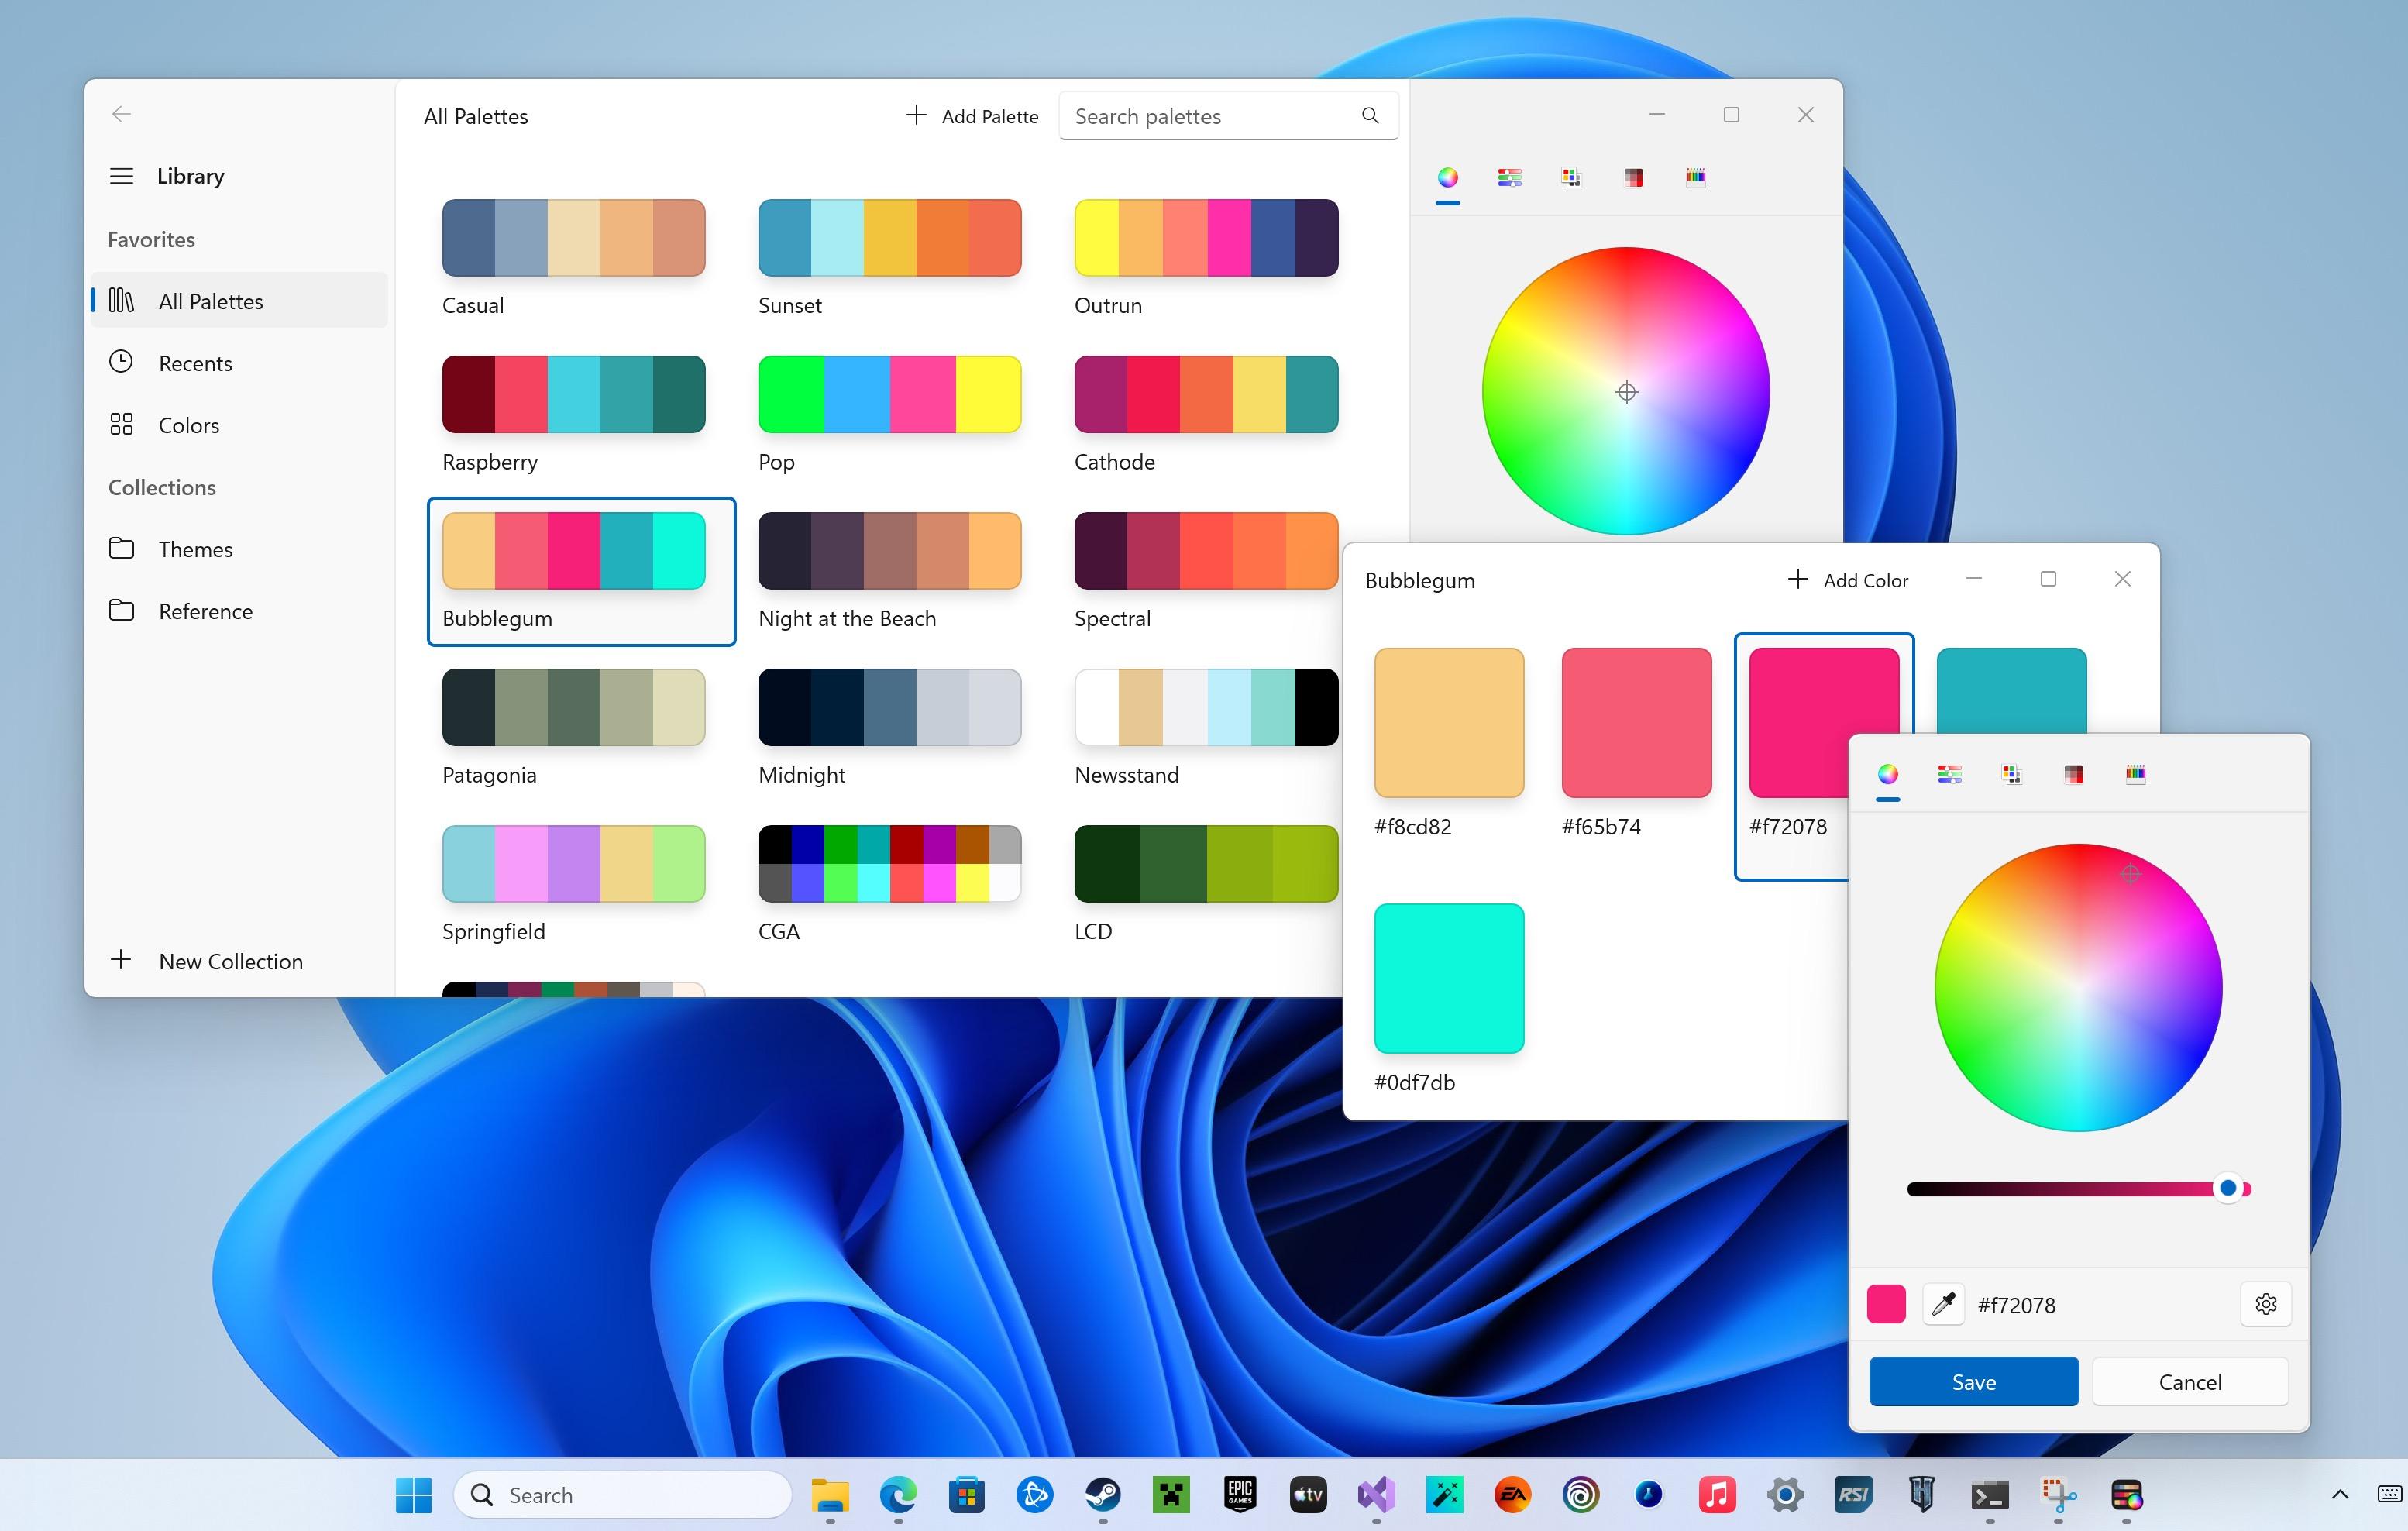Open the colored pencils tab in the Save dialog
The width and height of the screenshot is (2408, 1531).
pyautogui.click(x=2135, y=773)
